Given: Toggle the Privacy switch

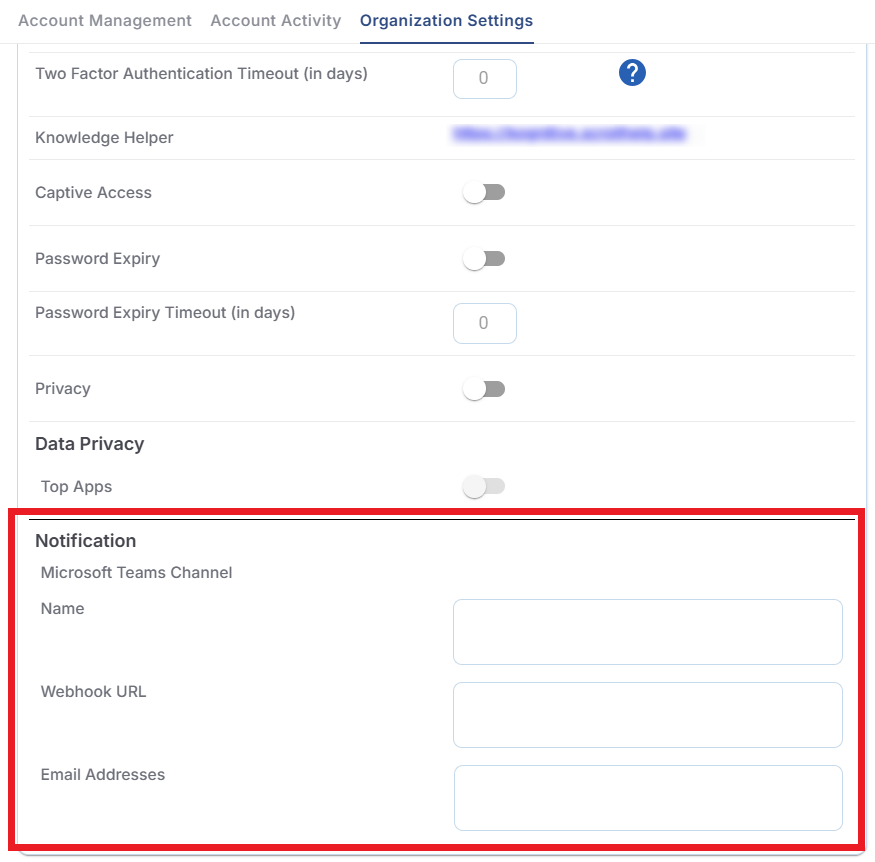Looking at the screenshot, I should pos(485,389).
